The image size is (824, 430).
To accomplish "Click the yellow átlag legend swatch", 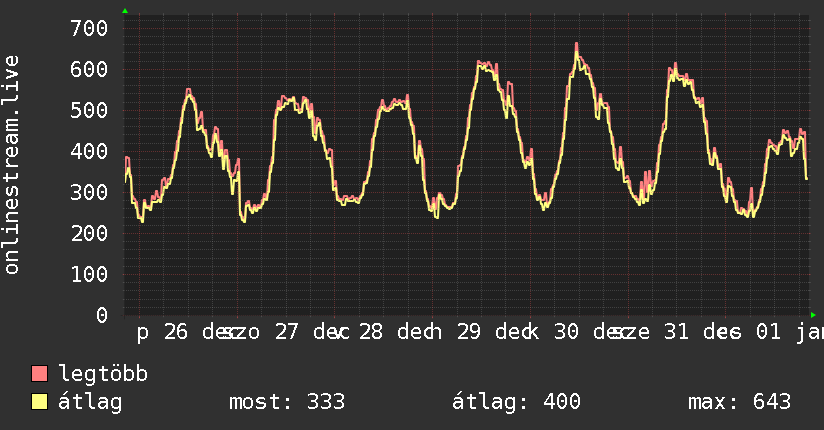I will coord(39,402).
